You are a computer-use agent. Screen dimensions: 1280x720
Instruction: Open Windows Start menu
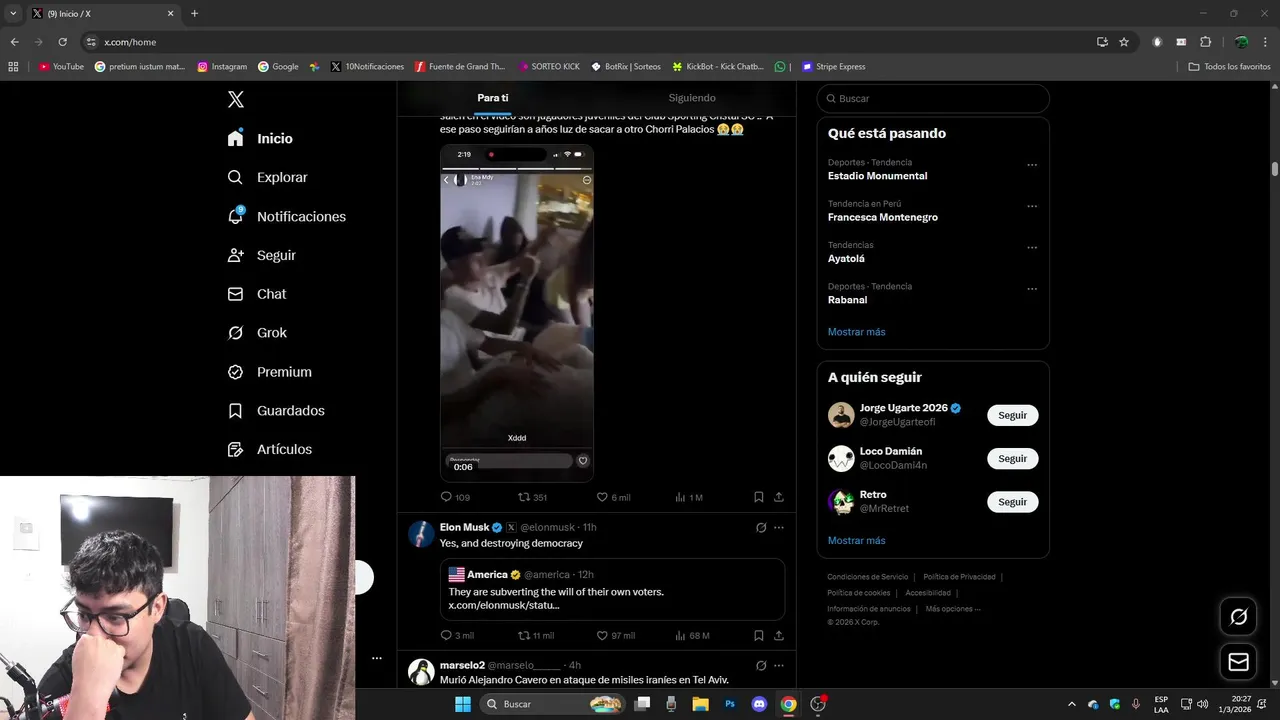click(x=463, y=704)
